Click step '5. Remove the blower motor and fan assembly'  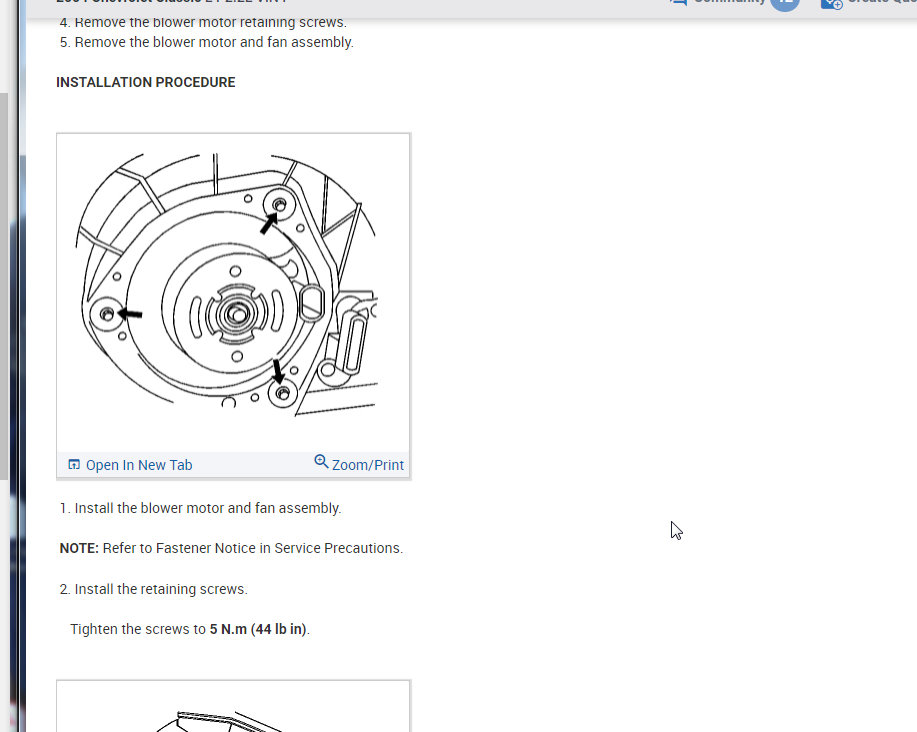[206, 42]
